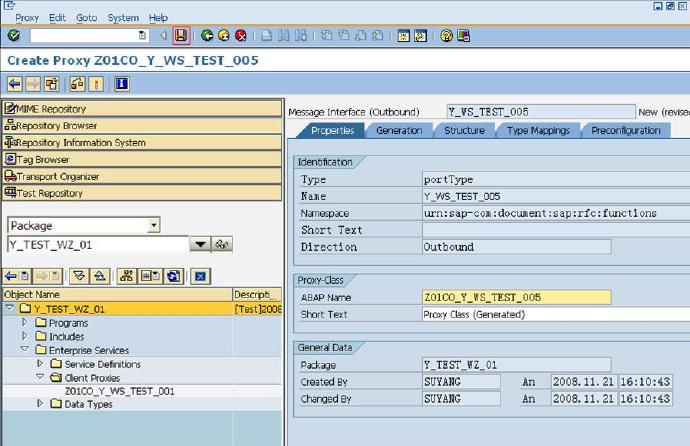Click the Help question mark icon
This screenshot has width=690, height=446.
pos(446,36)
